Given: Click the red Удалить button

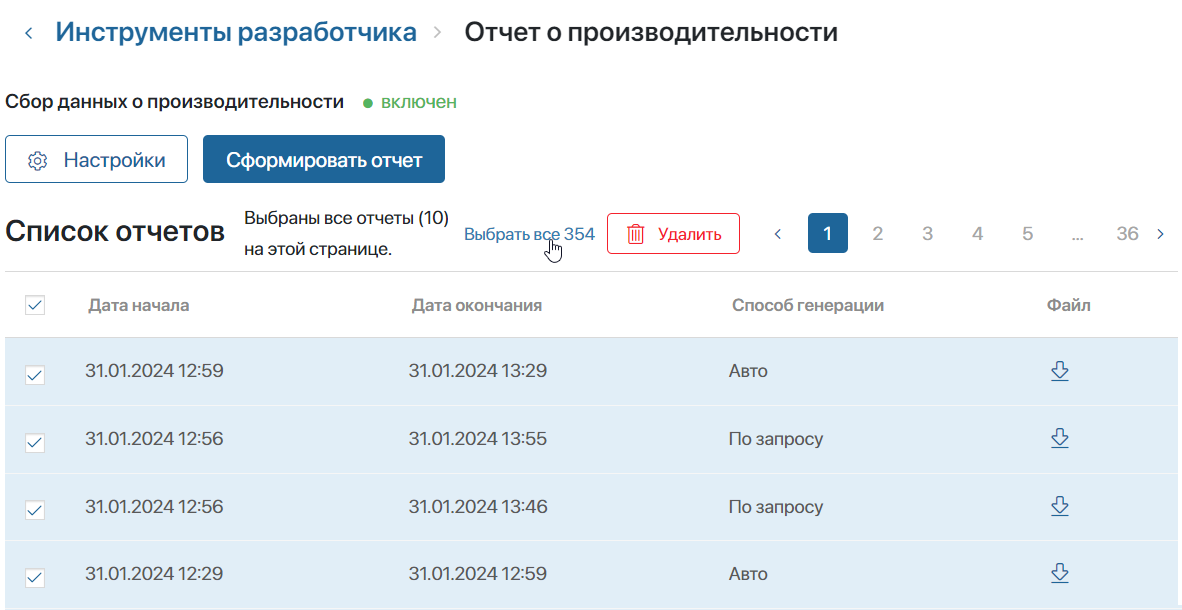Looking at the screenshot, I should click(x=673, y=234).
